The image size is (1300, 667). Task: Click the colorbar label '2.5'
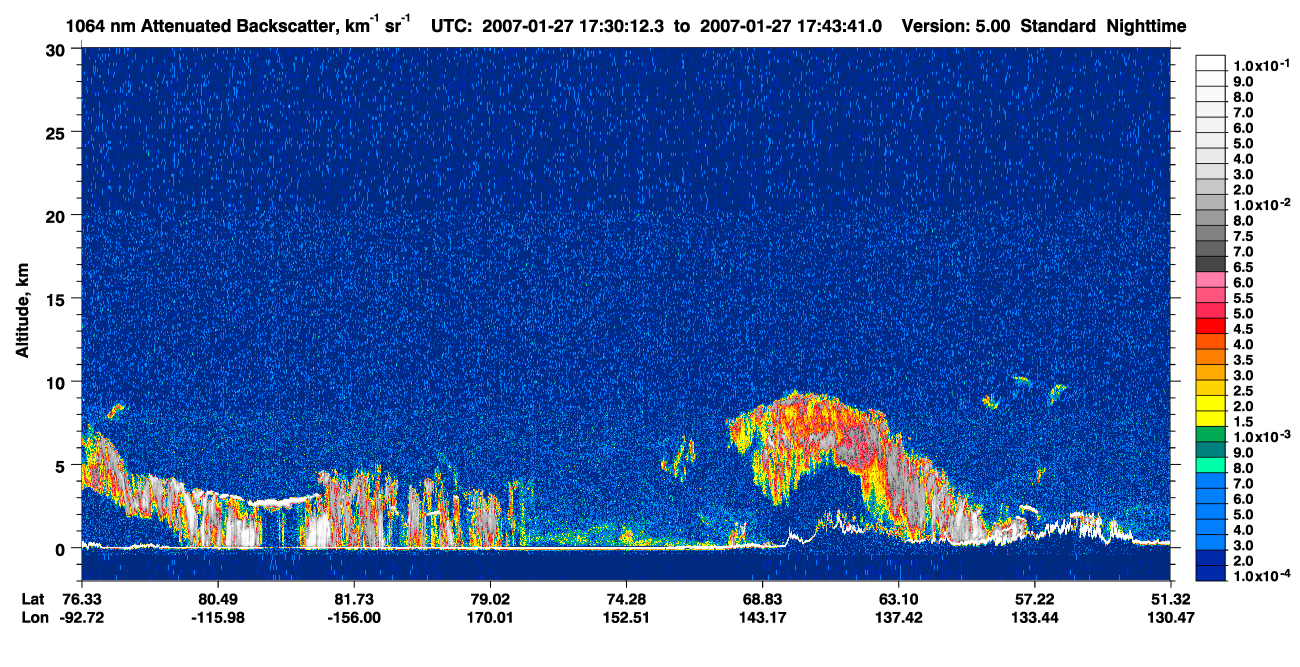(x=1244, y=391)
